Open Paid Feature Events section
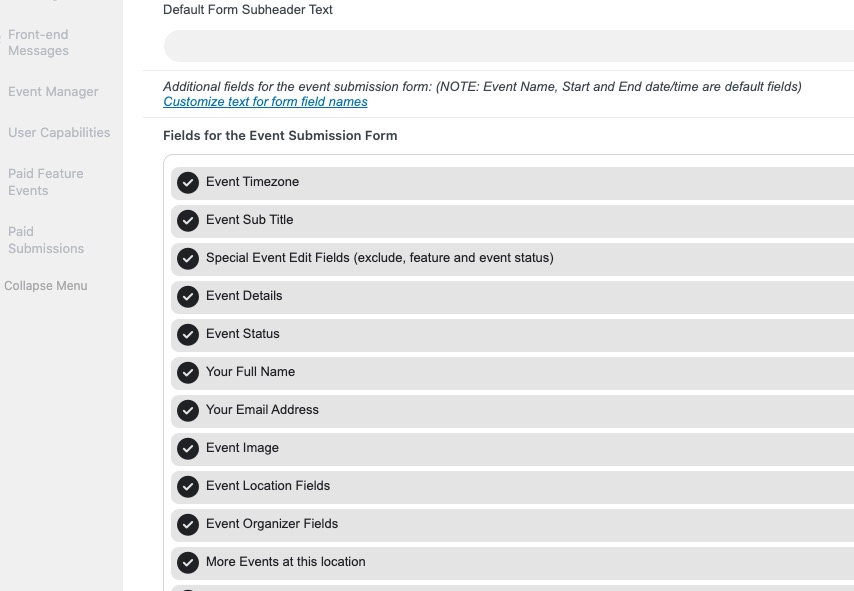Viewport: 854px width, 591px height. [46, 182]
